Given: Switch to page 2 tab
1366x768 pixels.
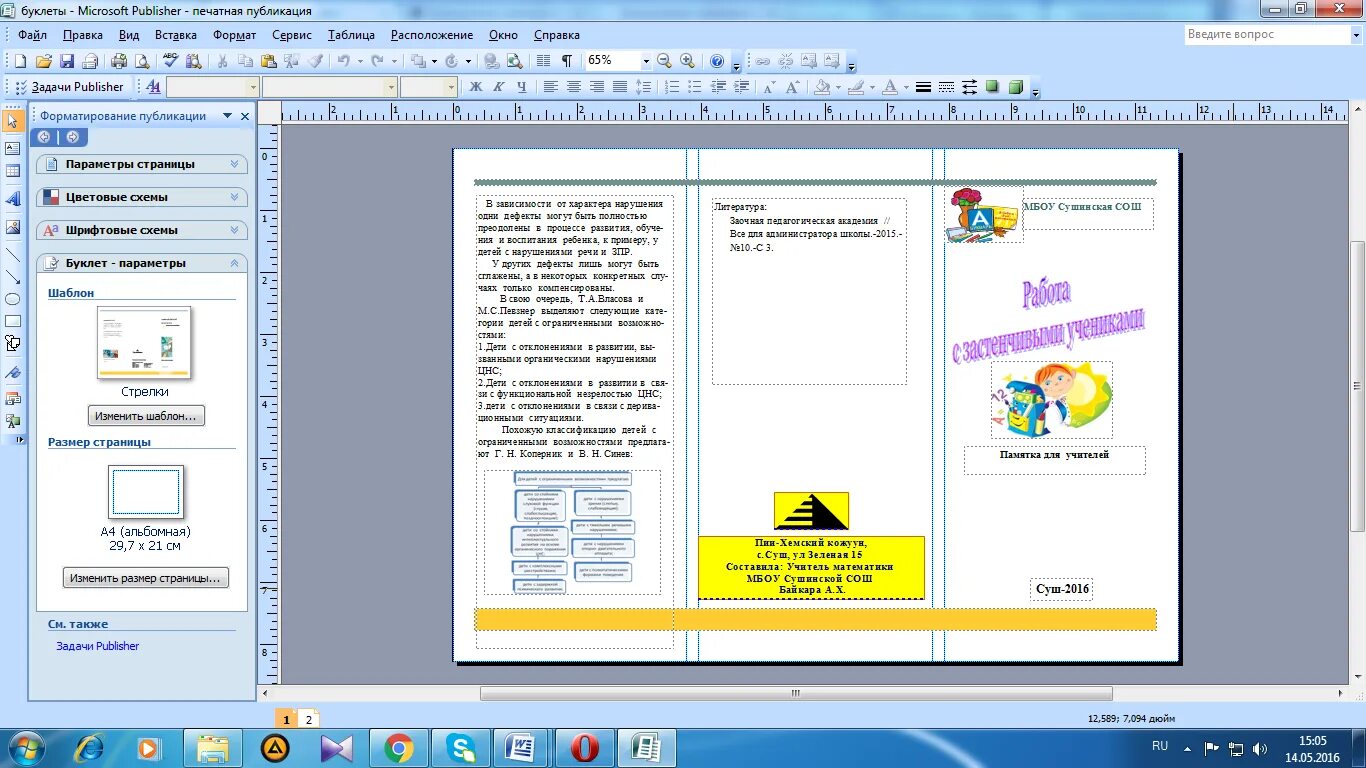Looking at the screenshot, I should [309, 719].
